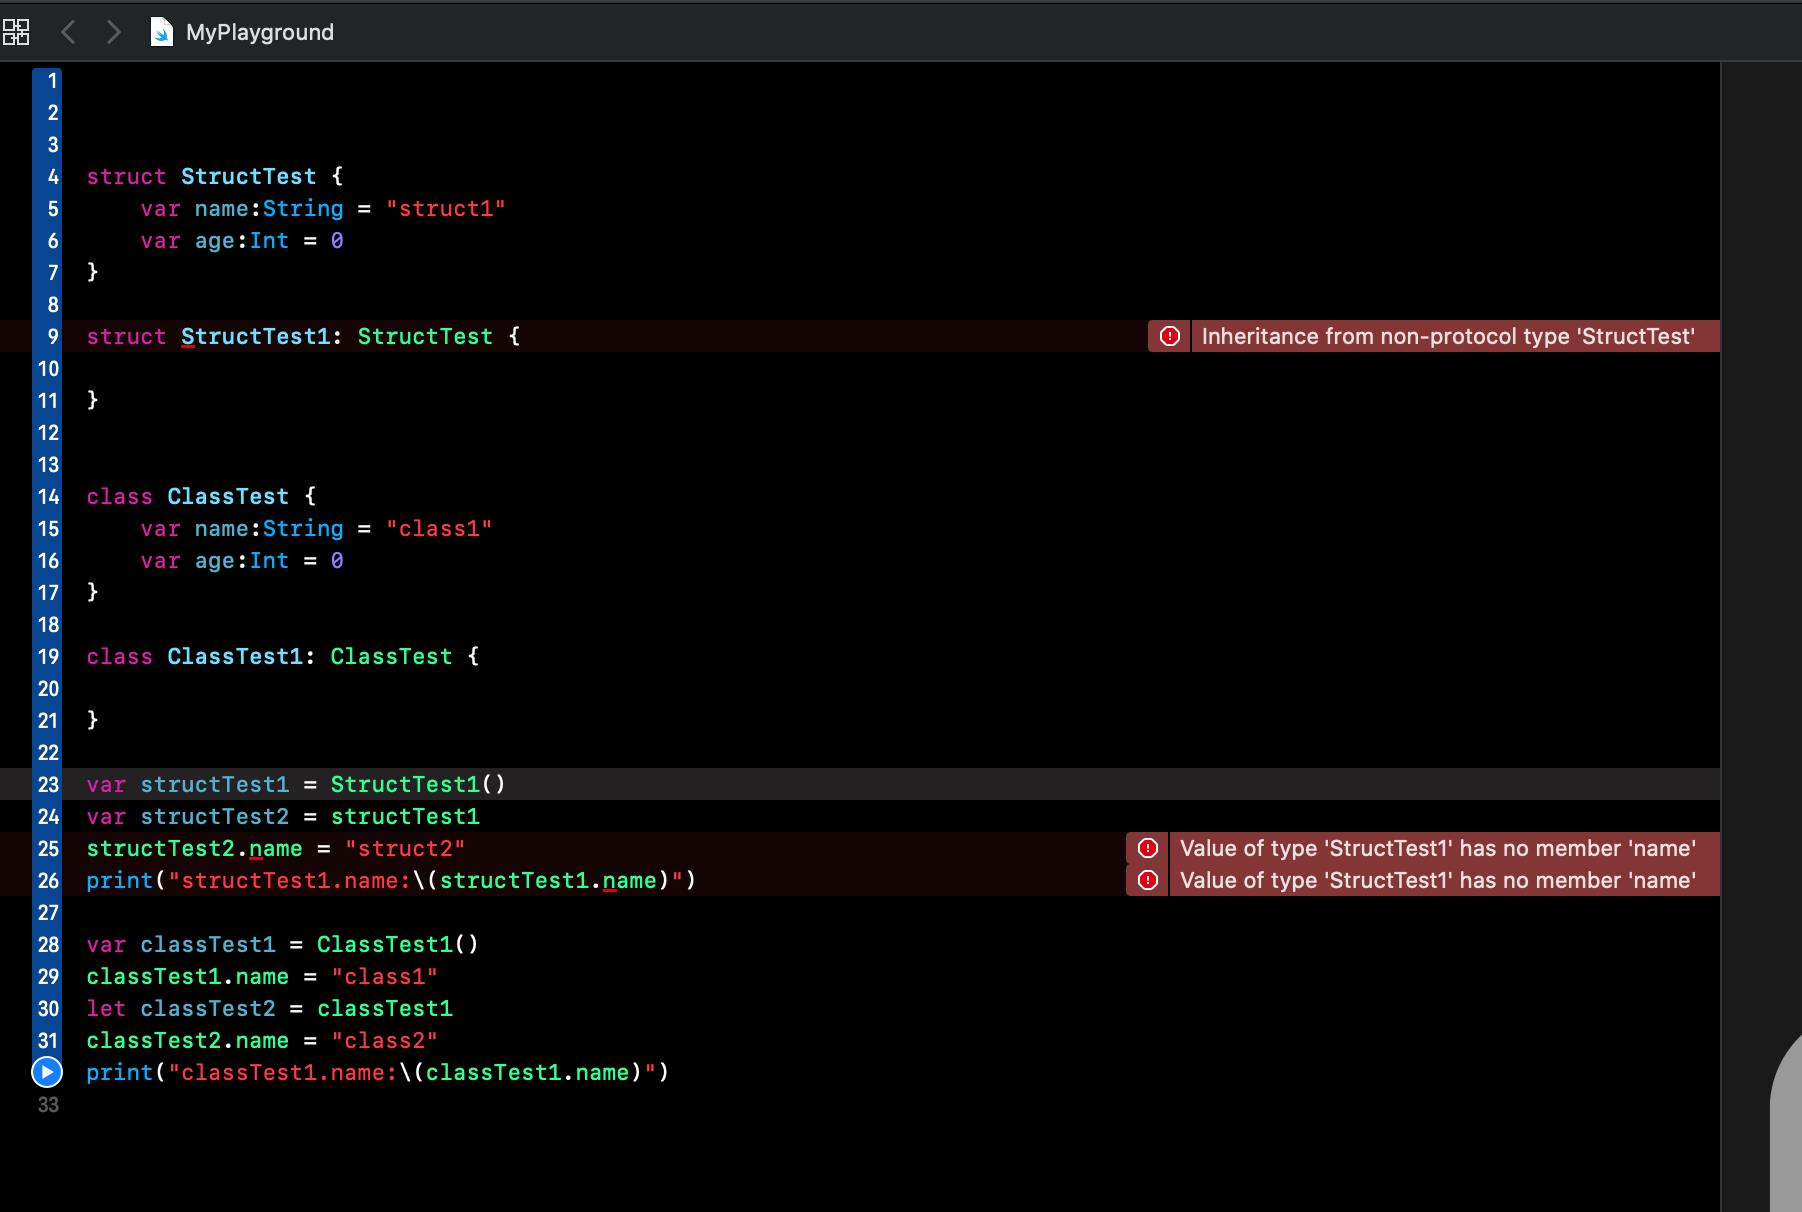Open line 25 'no member name' error message

point(1438,848)
